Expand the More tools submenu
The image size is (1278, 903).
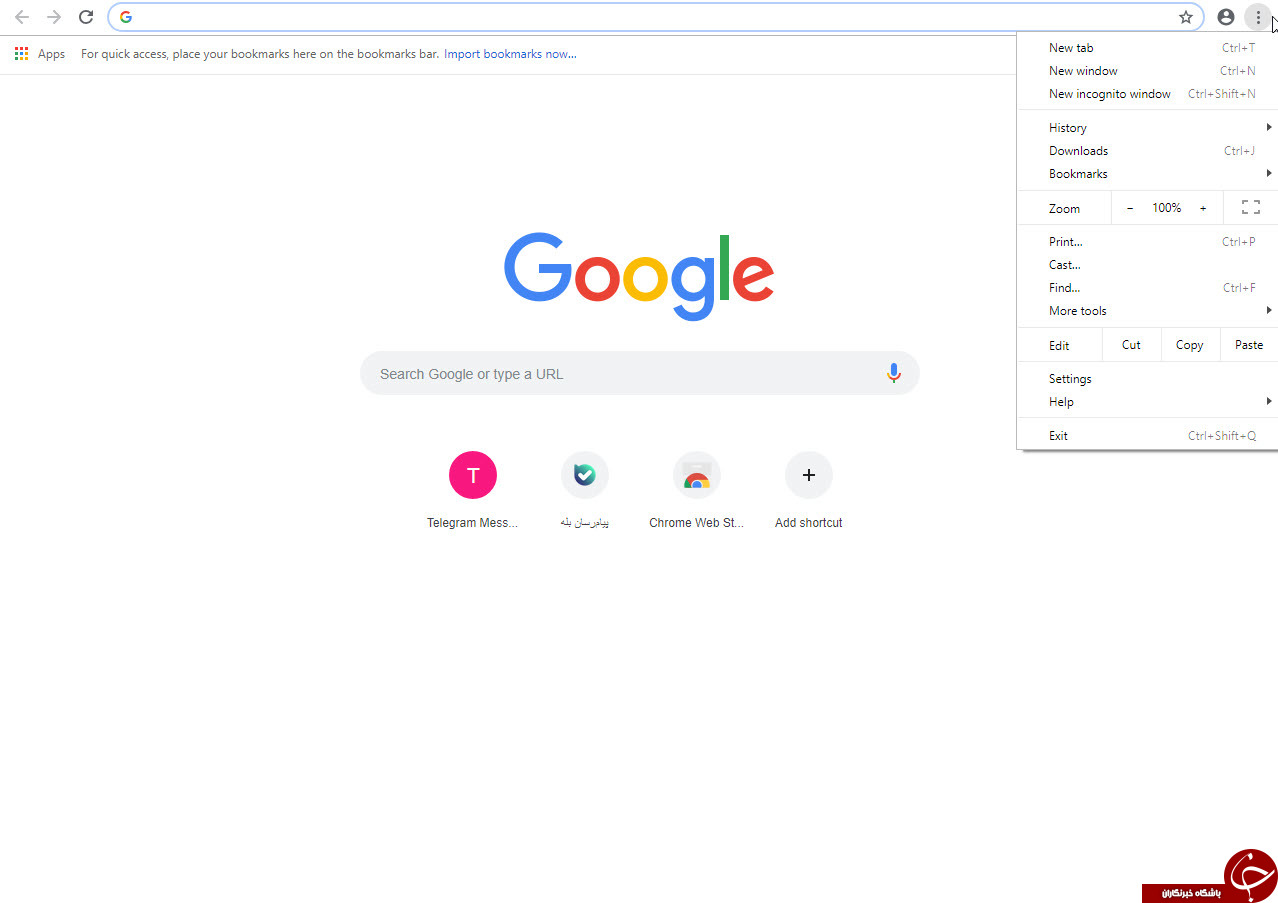click(x=1147, y=311)
